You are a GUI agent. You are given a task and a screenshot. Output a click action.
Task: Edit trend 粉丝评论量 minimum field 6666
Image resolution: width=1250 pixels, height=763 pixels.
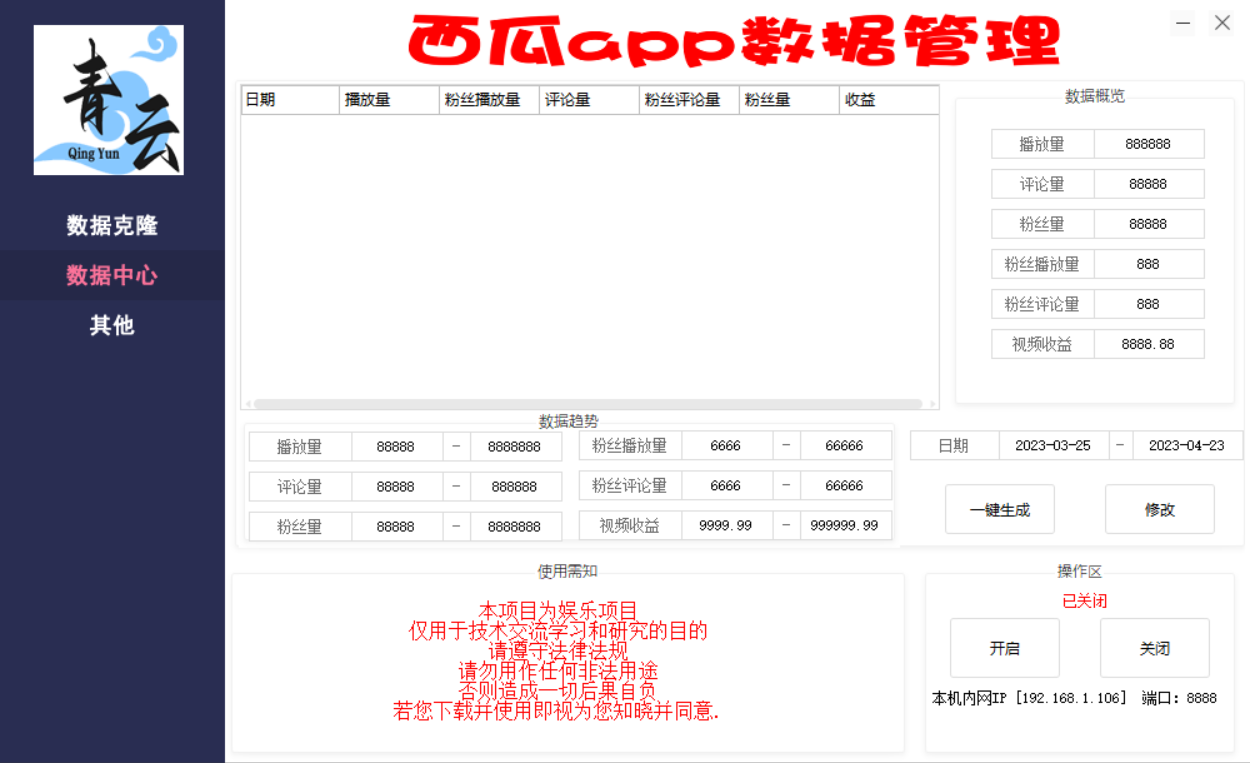coord(726,486)
